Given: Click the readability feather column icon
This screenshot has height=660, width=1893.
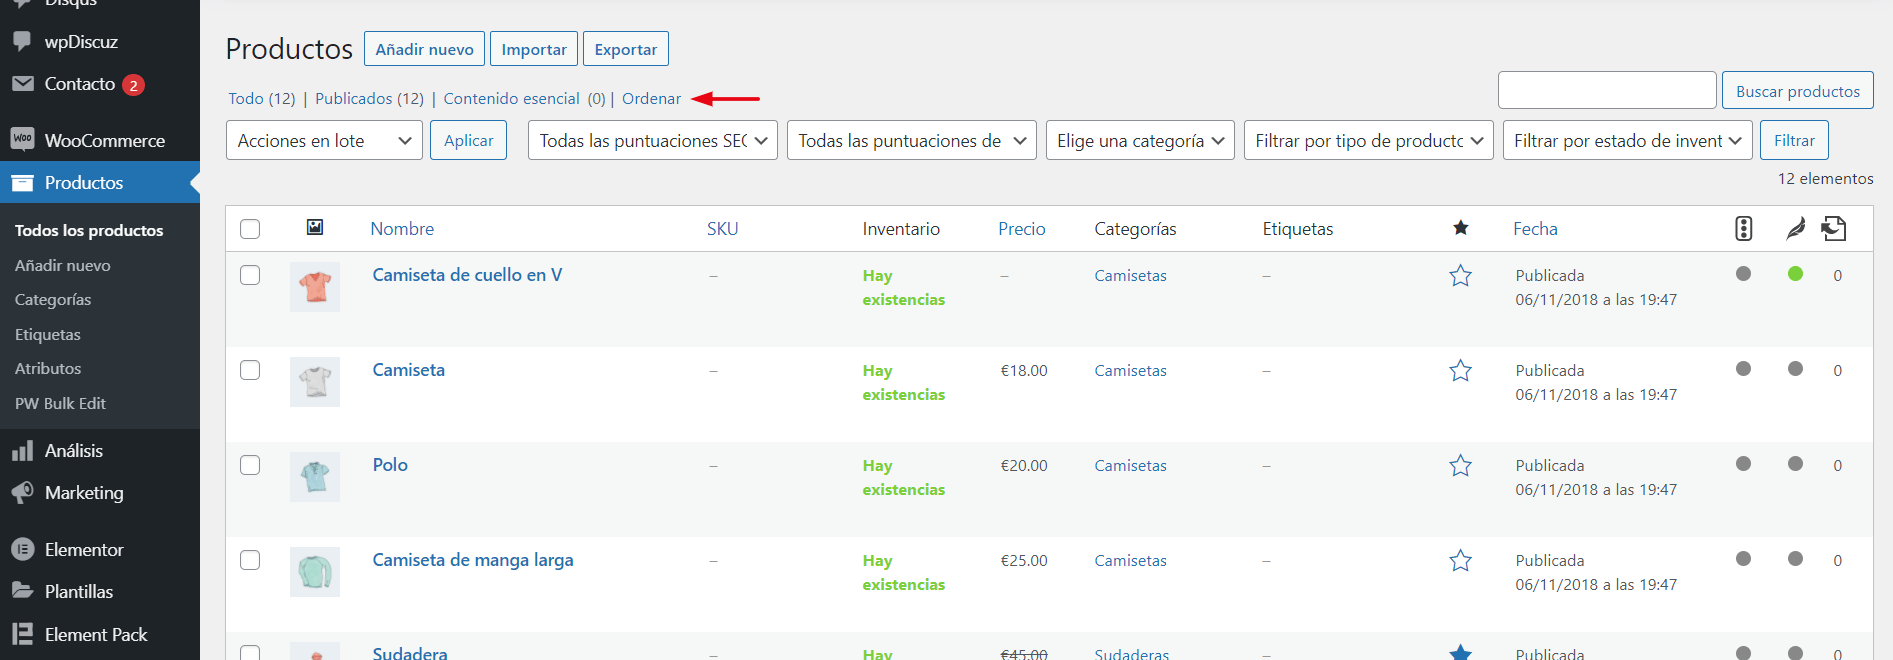Looking at the screenshot, I should (1796, 228).
